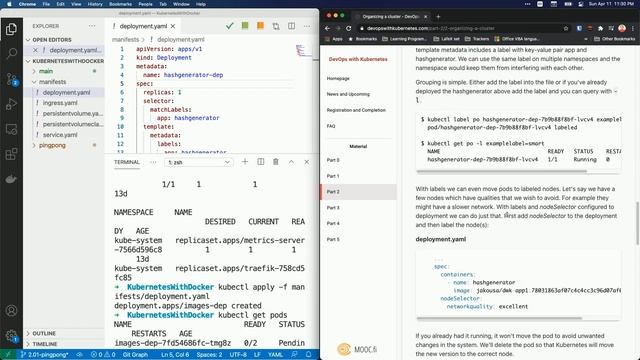This screenshot has width=640, height=360.
Task: Open the FAQ link in sidebar
Action: [331, 126]
